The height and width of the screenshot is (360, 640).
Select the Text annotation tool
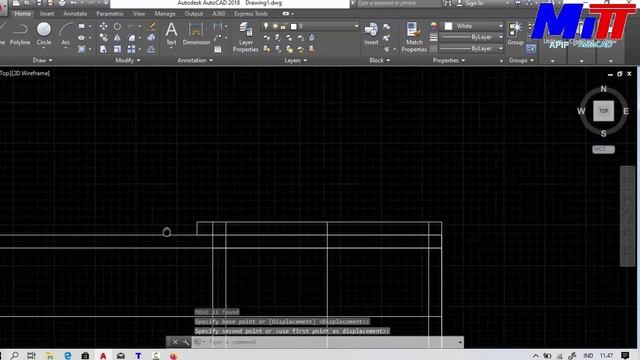171,33
